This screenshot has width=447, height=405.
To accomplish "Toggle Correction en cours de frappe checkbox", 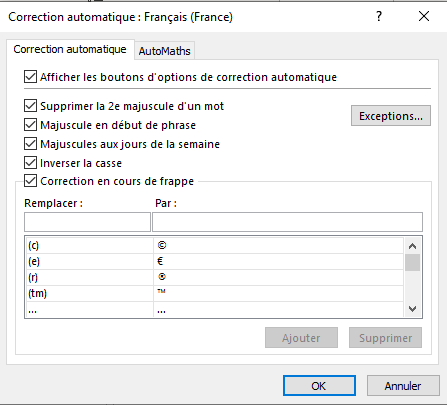I will point(30,181).
